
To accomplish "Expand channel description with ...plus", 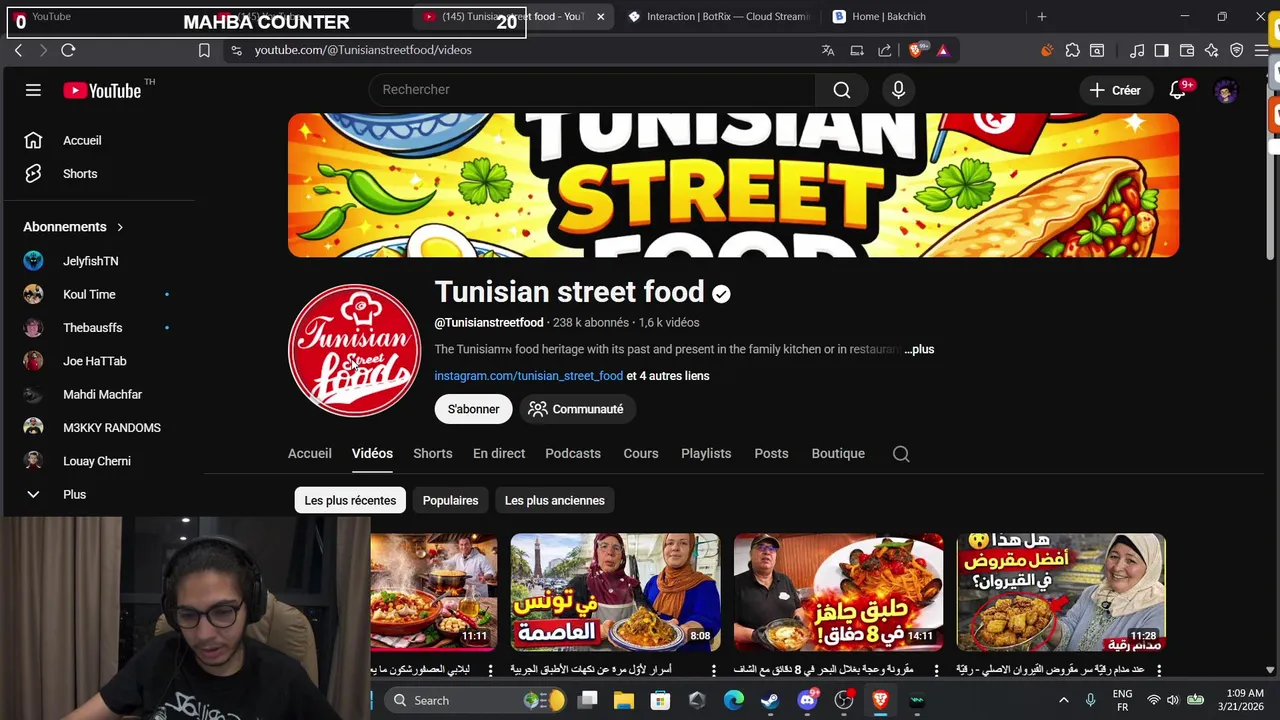I will click(919, 349).
